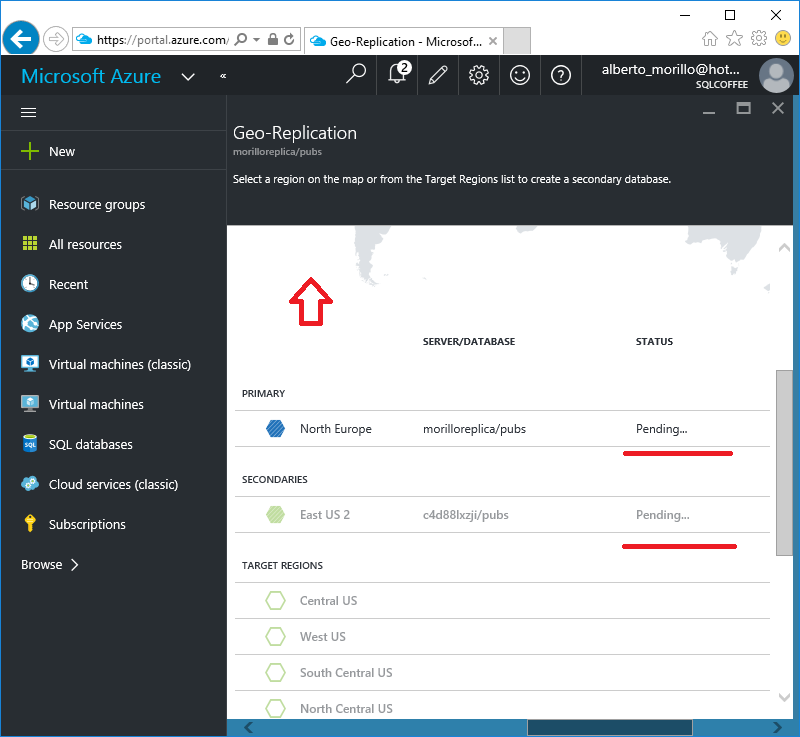Click the browser back arrow button
Image resolution: width=800 pixels, height=737 pixels.
pyautogui.click(x=21, y=38)
